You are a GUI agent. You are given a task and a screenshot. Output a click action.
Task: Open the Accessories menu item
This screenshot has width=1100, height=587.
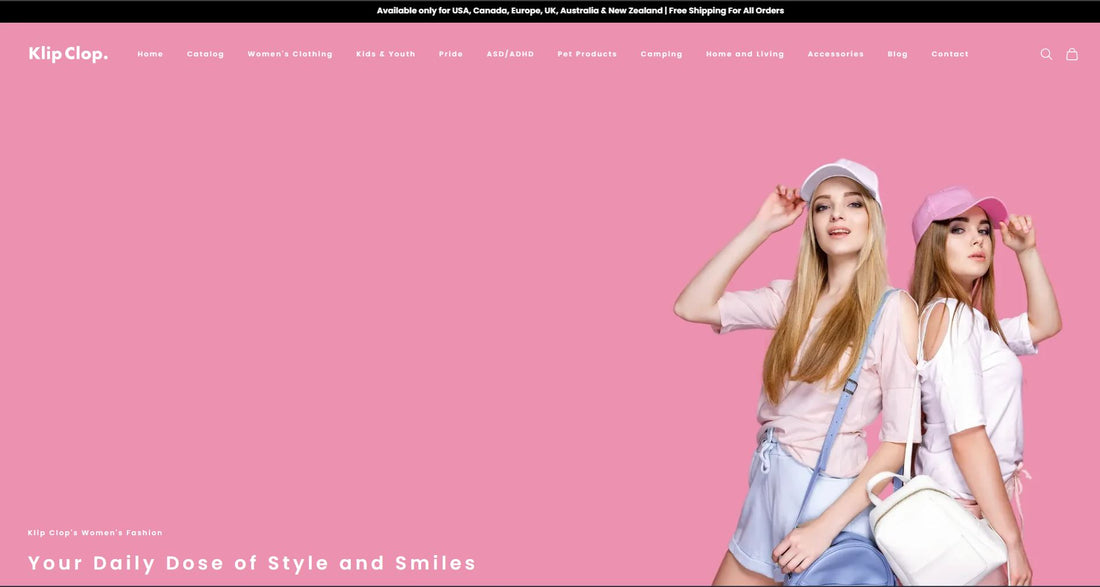(x=835, y=54)
